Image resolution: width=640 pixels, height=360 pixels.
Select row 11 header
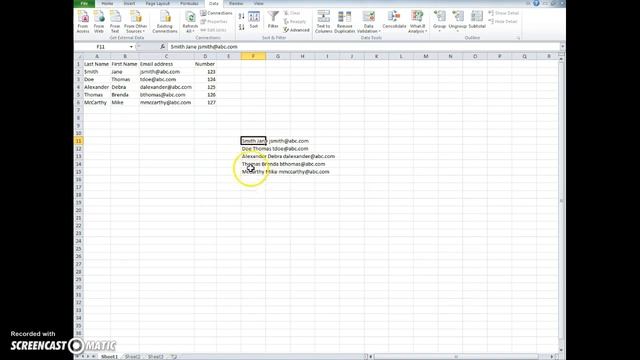tap(78, 141)
